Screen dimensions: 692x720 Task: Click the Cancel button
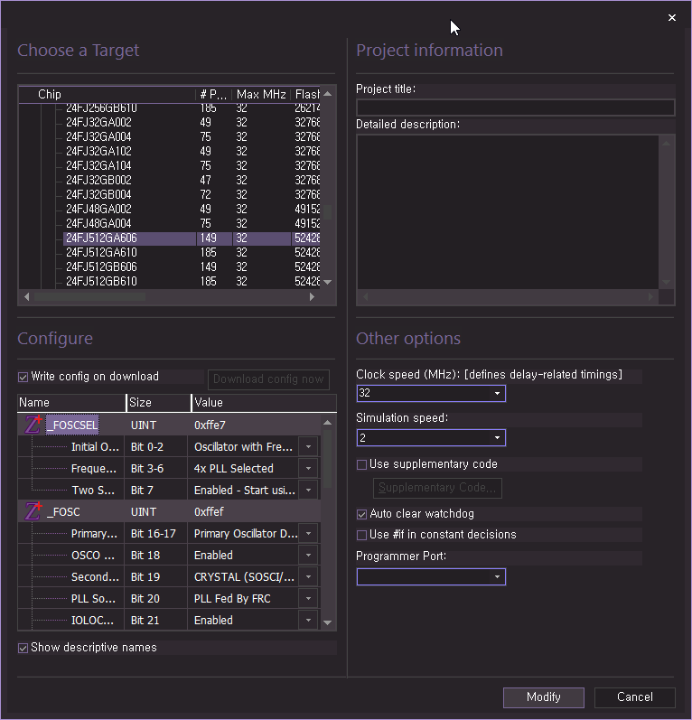[634, 697]
